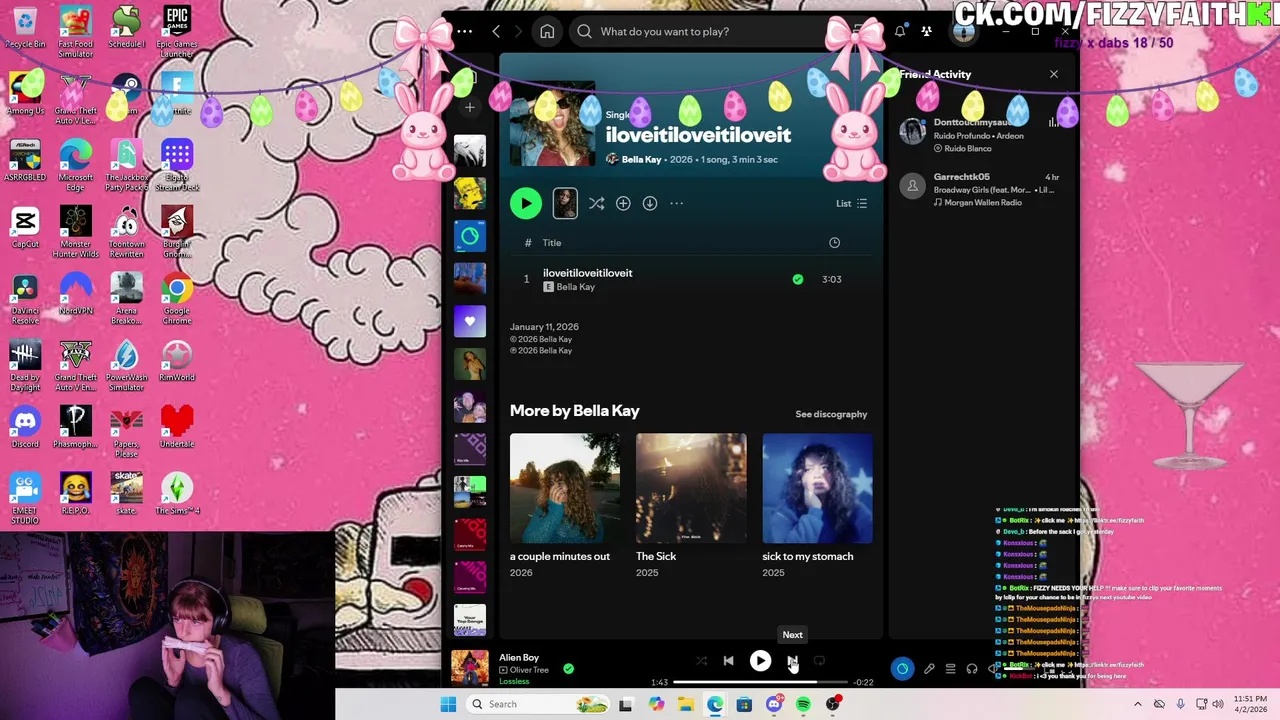This screenshot has height=720, width=1280.
Task: Open the lyrics microphone icon in player bar
Action: [929, 668]
